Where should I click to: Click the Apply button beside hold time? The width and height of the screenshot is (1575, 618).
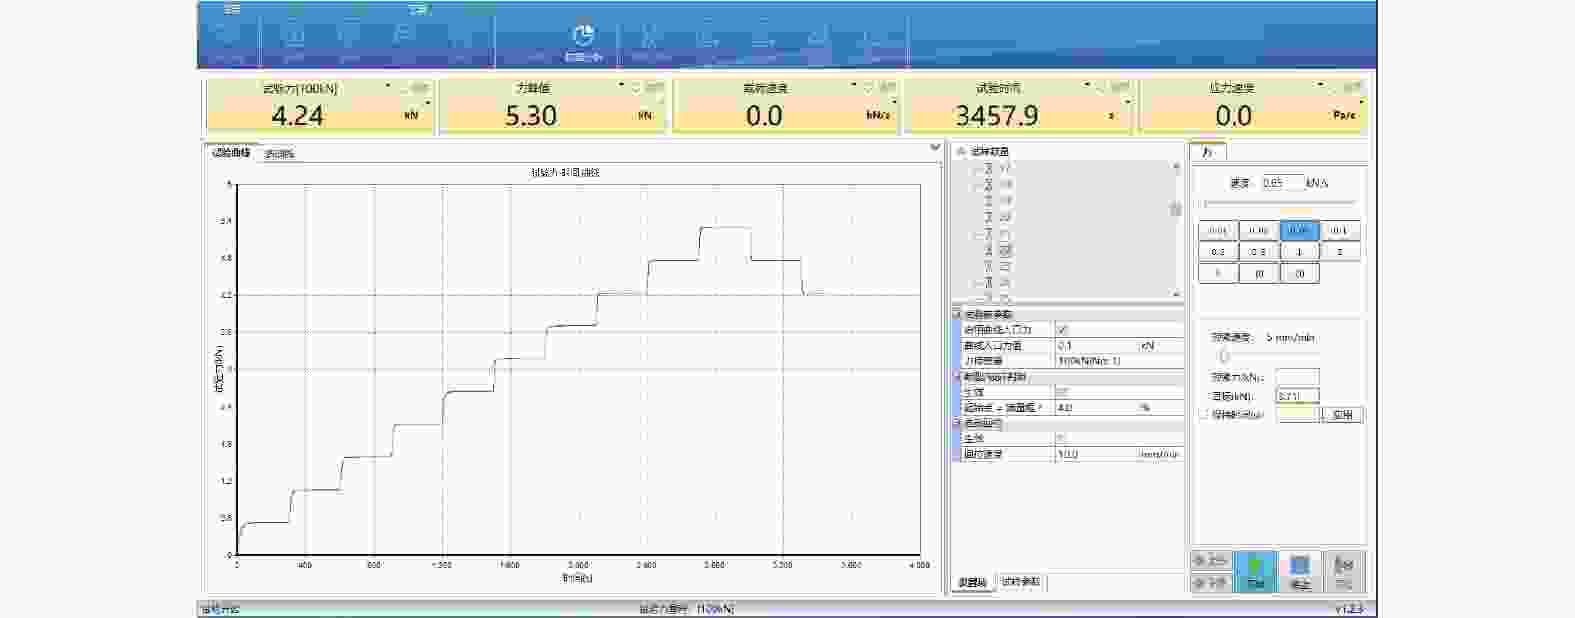click(x=1342, y=414)
